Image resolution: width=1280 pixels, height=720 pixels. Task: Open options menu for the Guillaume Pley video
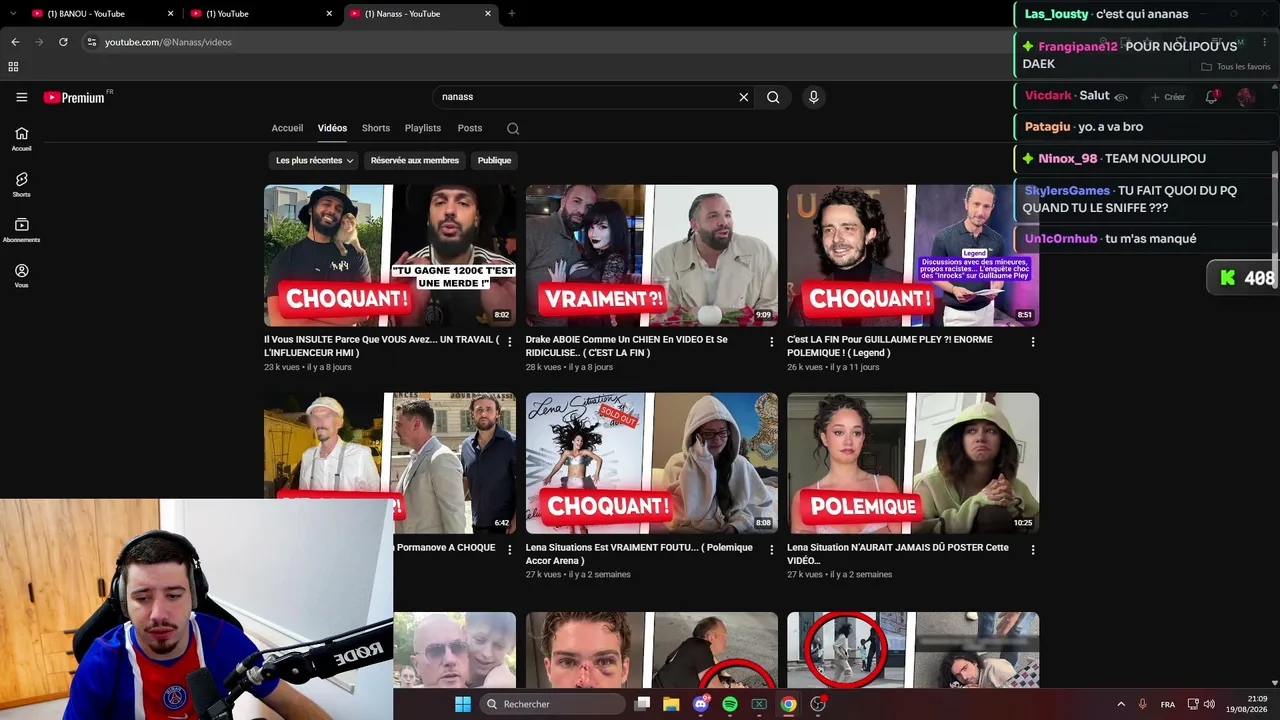[1033, 342]
